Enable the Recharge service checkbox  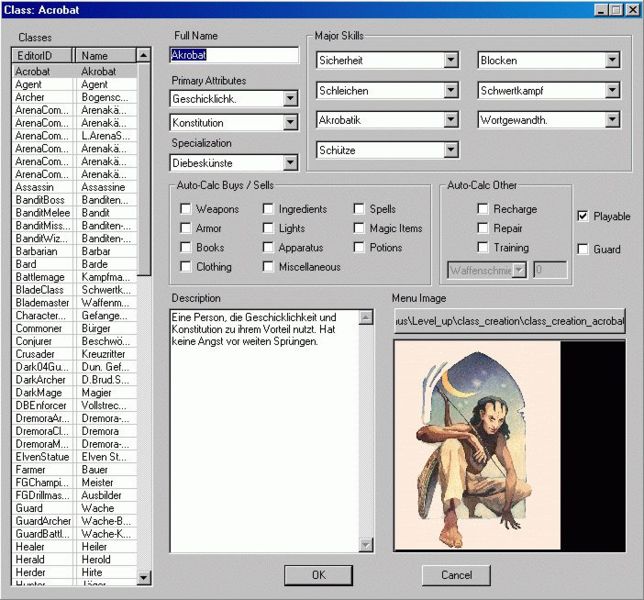pos(483,209)
